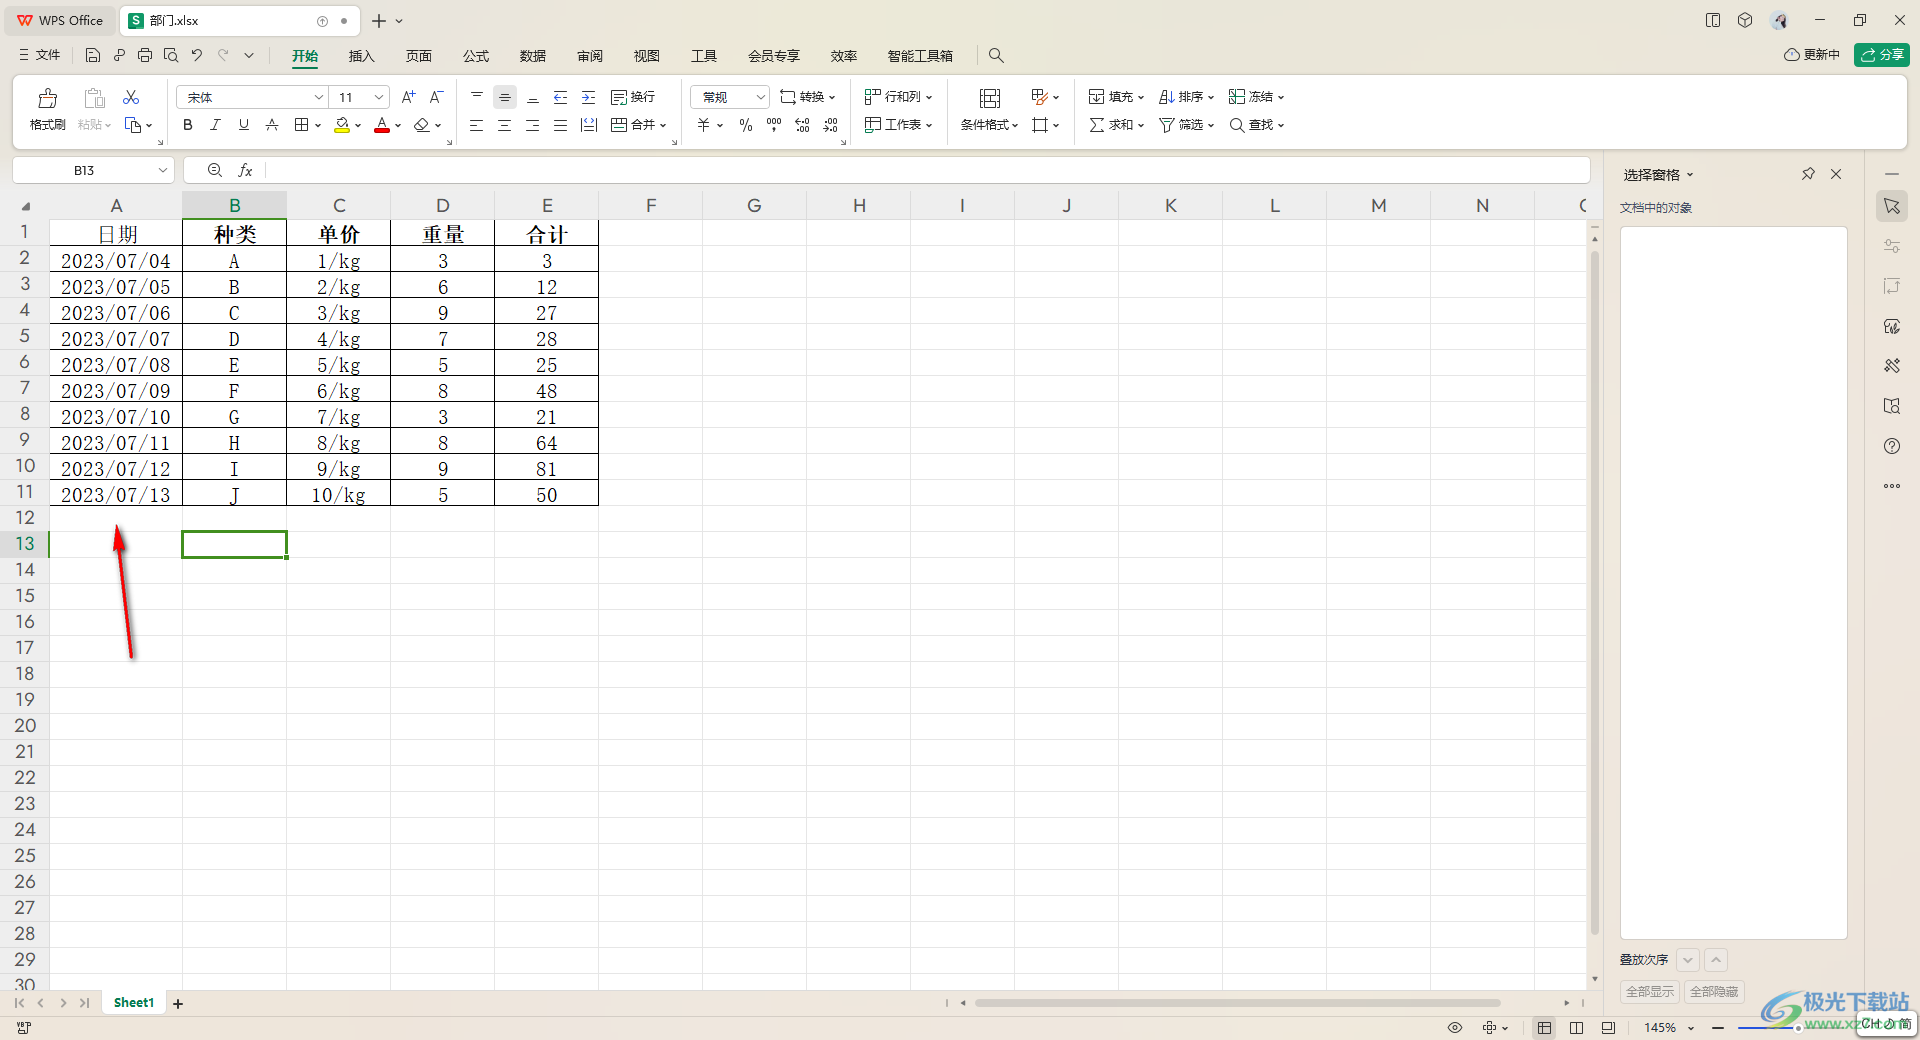The image size is (1920, 1040).
Task: Open the 插入 Insert ribbon tab
Action: point(361,56)
